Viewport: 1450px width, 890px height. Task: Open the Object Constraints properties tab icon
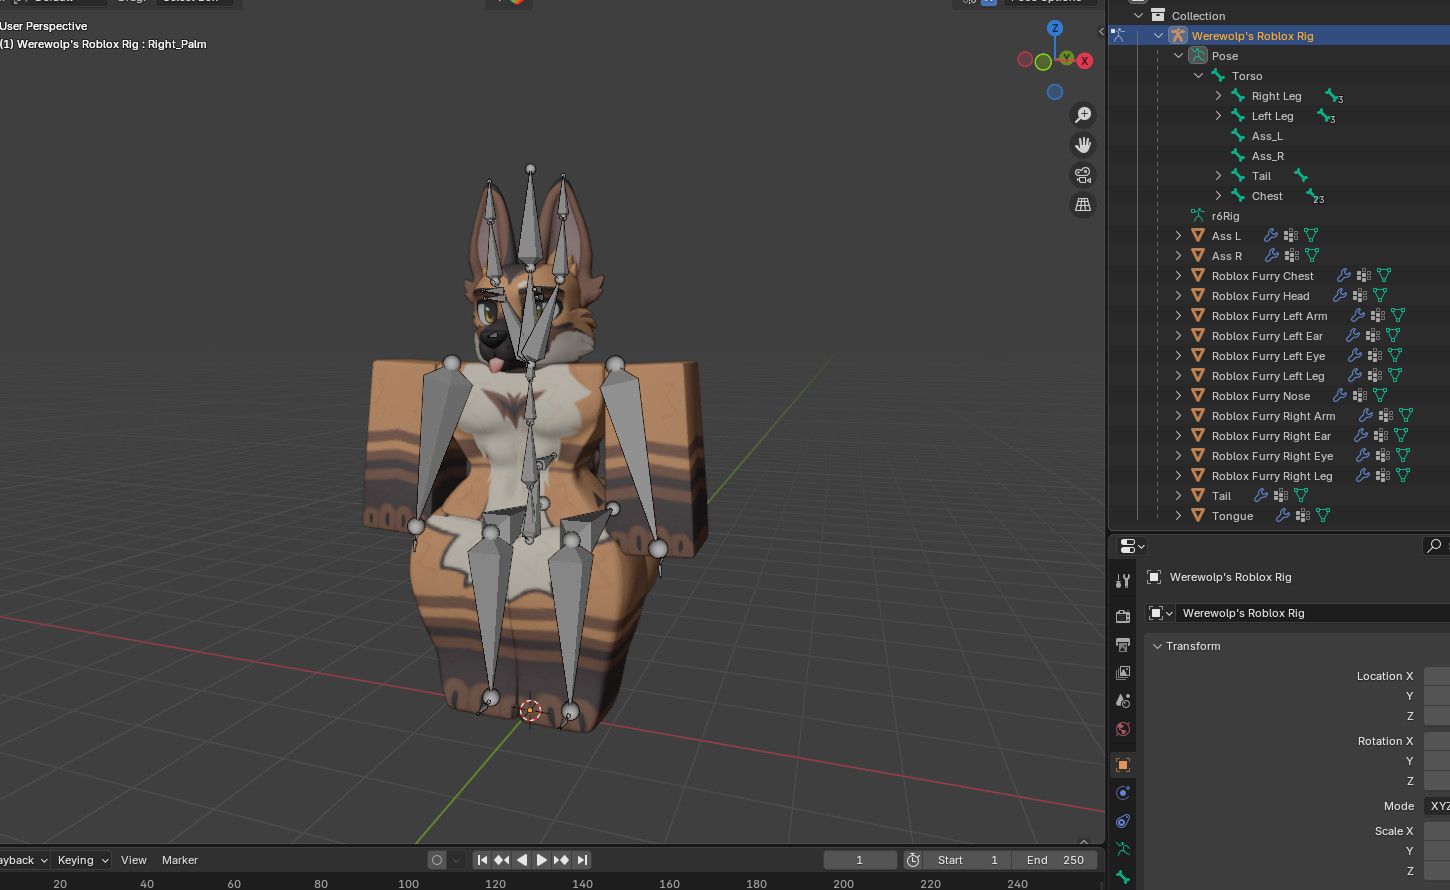[1123, 821]
